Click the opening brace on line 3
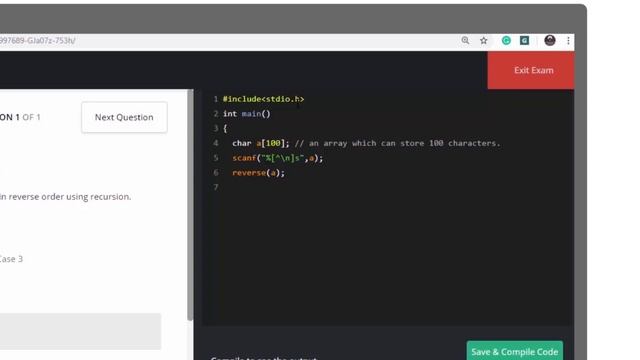 (225, 129)
